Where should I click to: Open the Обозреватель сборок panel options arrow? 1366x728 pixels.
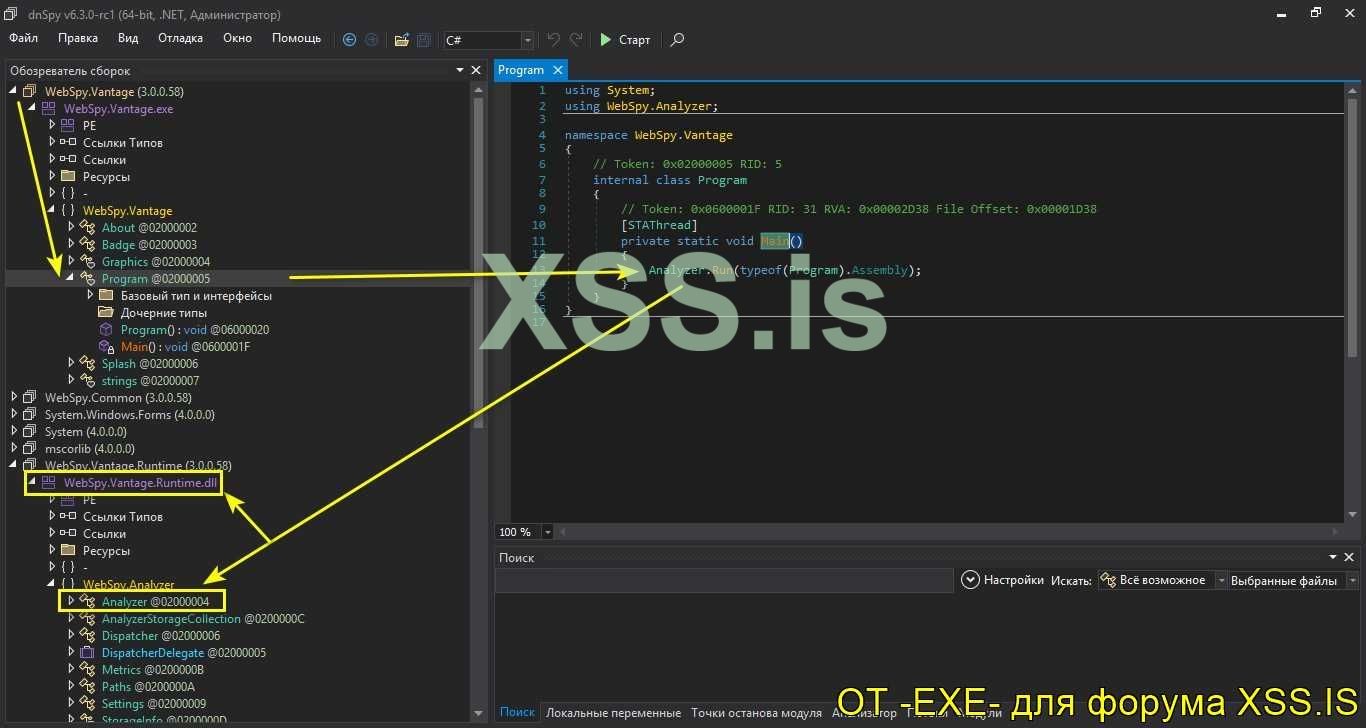pyautogui.click(x=460, y=70)
